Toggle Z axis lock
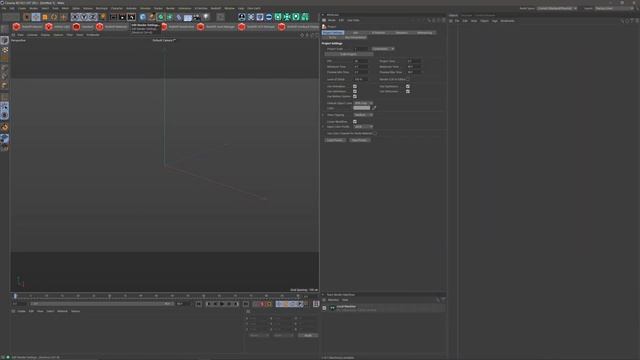640x360 pixels. tap(93, 17)
